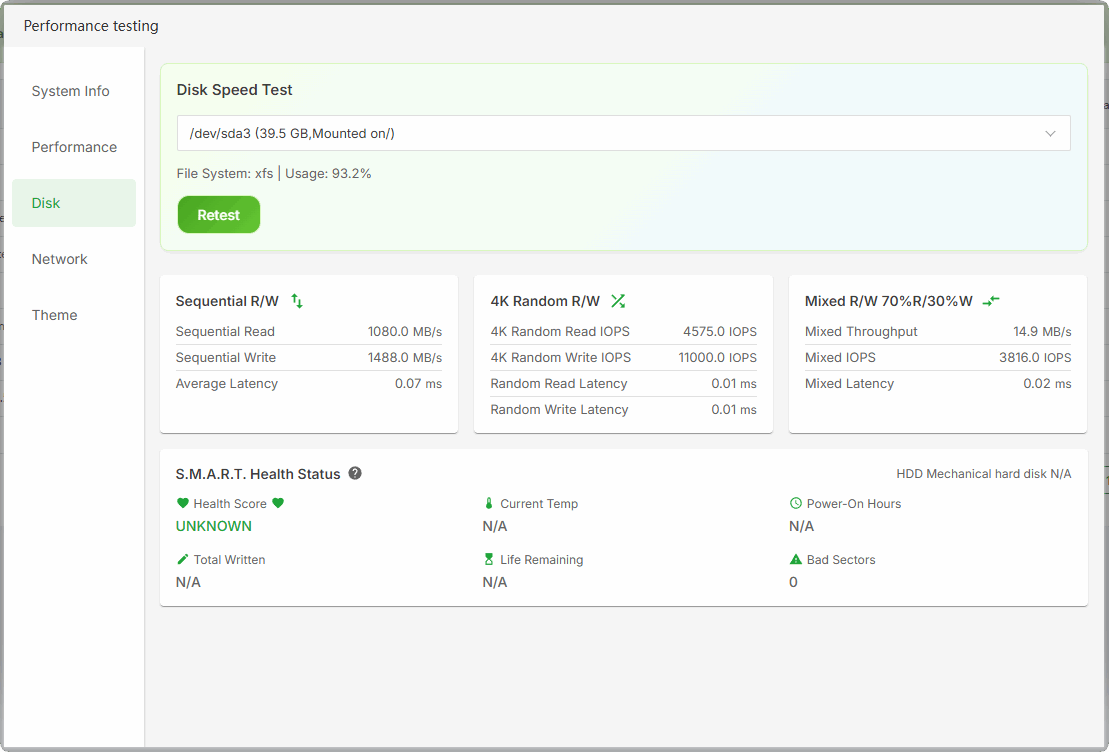Click the Sequential R/W up-down arrows icon

[297, 300]
